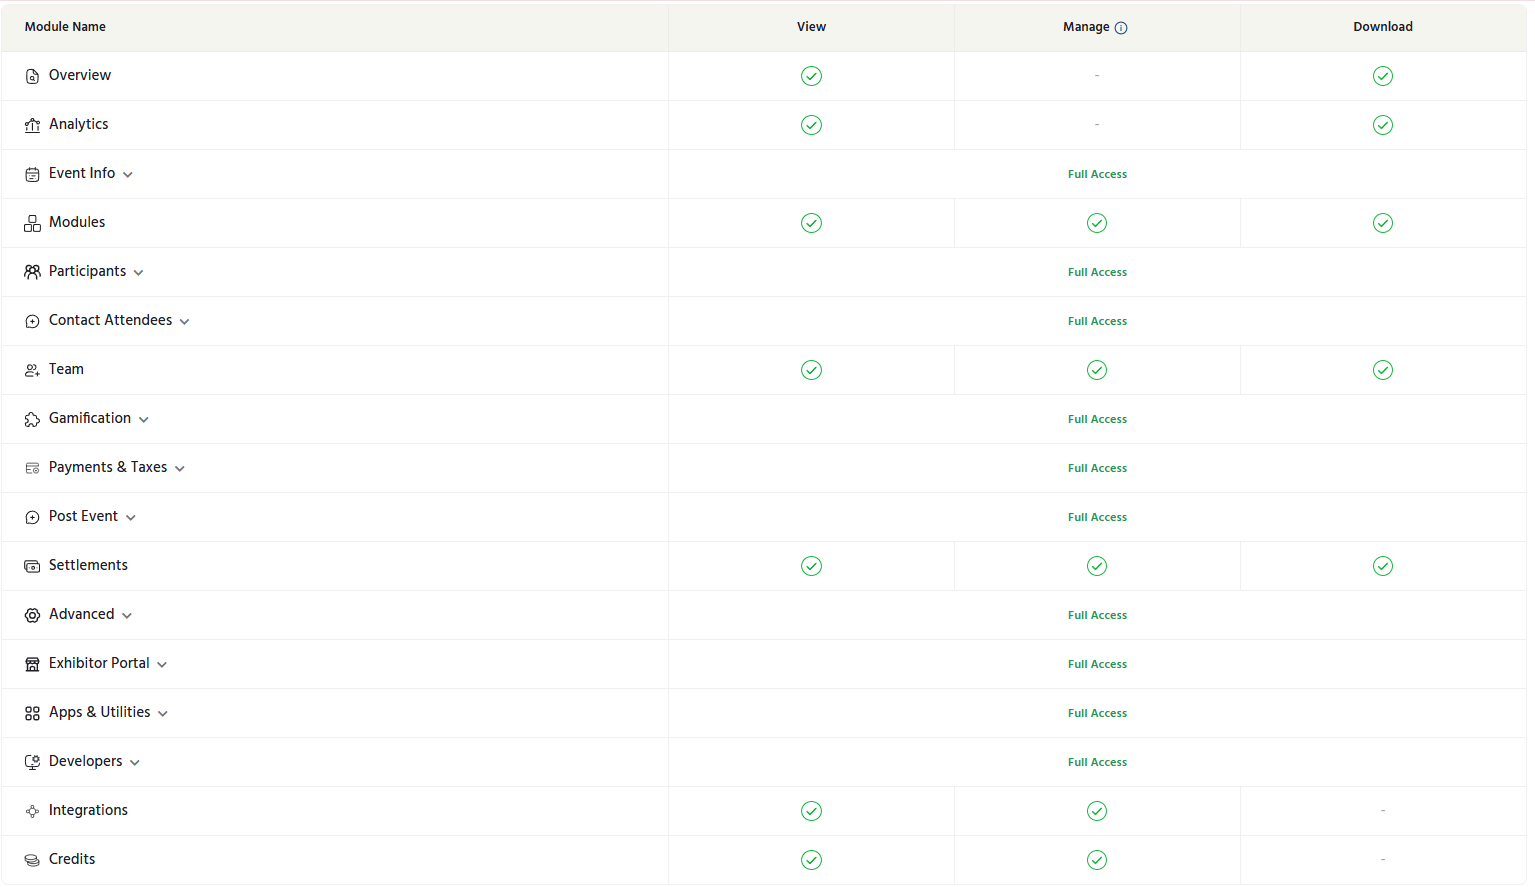
Task: Toggle View permission for Overview
Action: pyautogui.click(x=811, y=76)
